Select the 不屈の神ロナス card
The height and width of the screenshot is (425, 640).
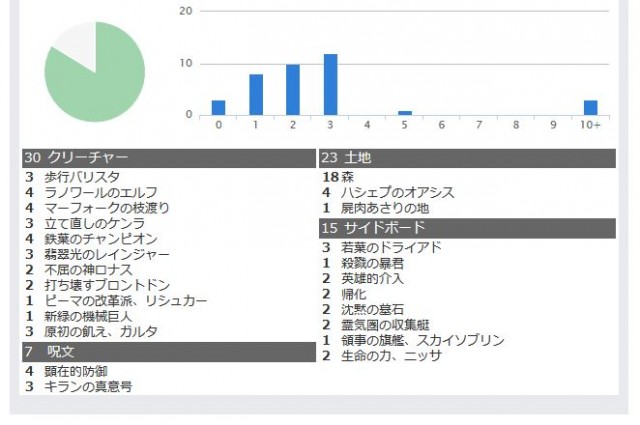(x=89, y=270)
